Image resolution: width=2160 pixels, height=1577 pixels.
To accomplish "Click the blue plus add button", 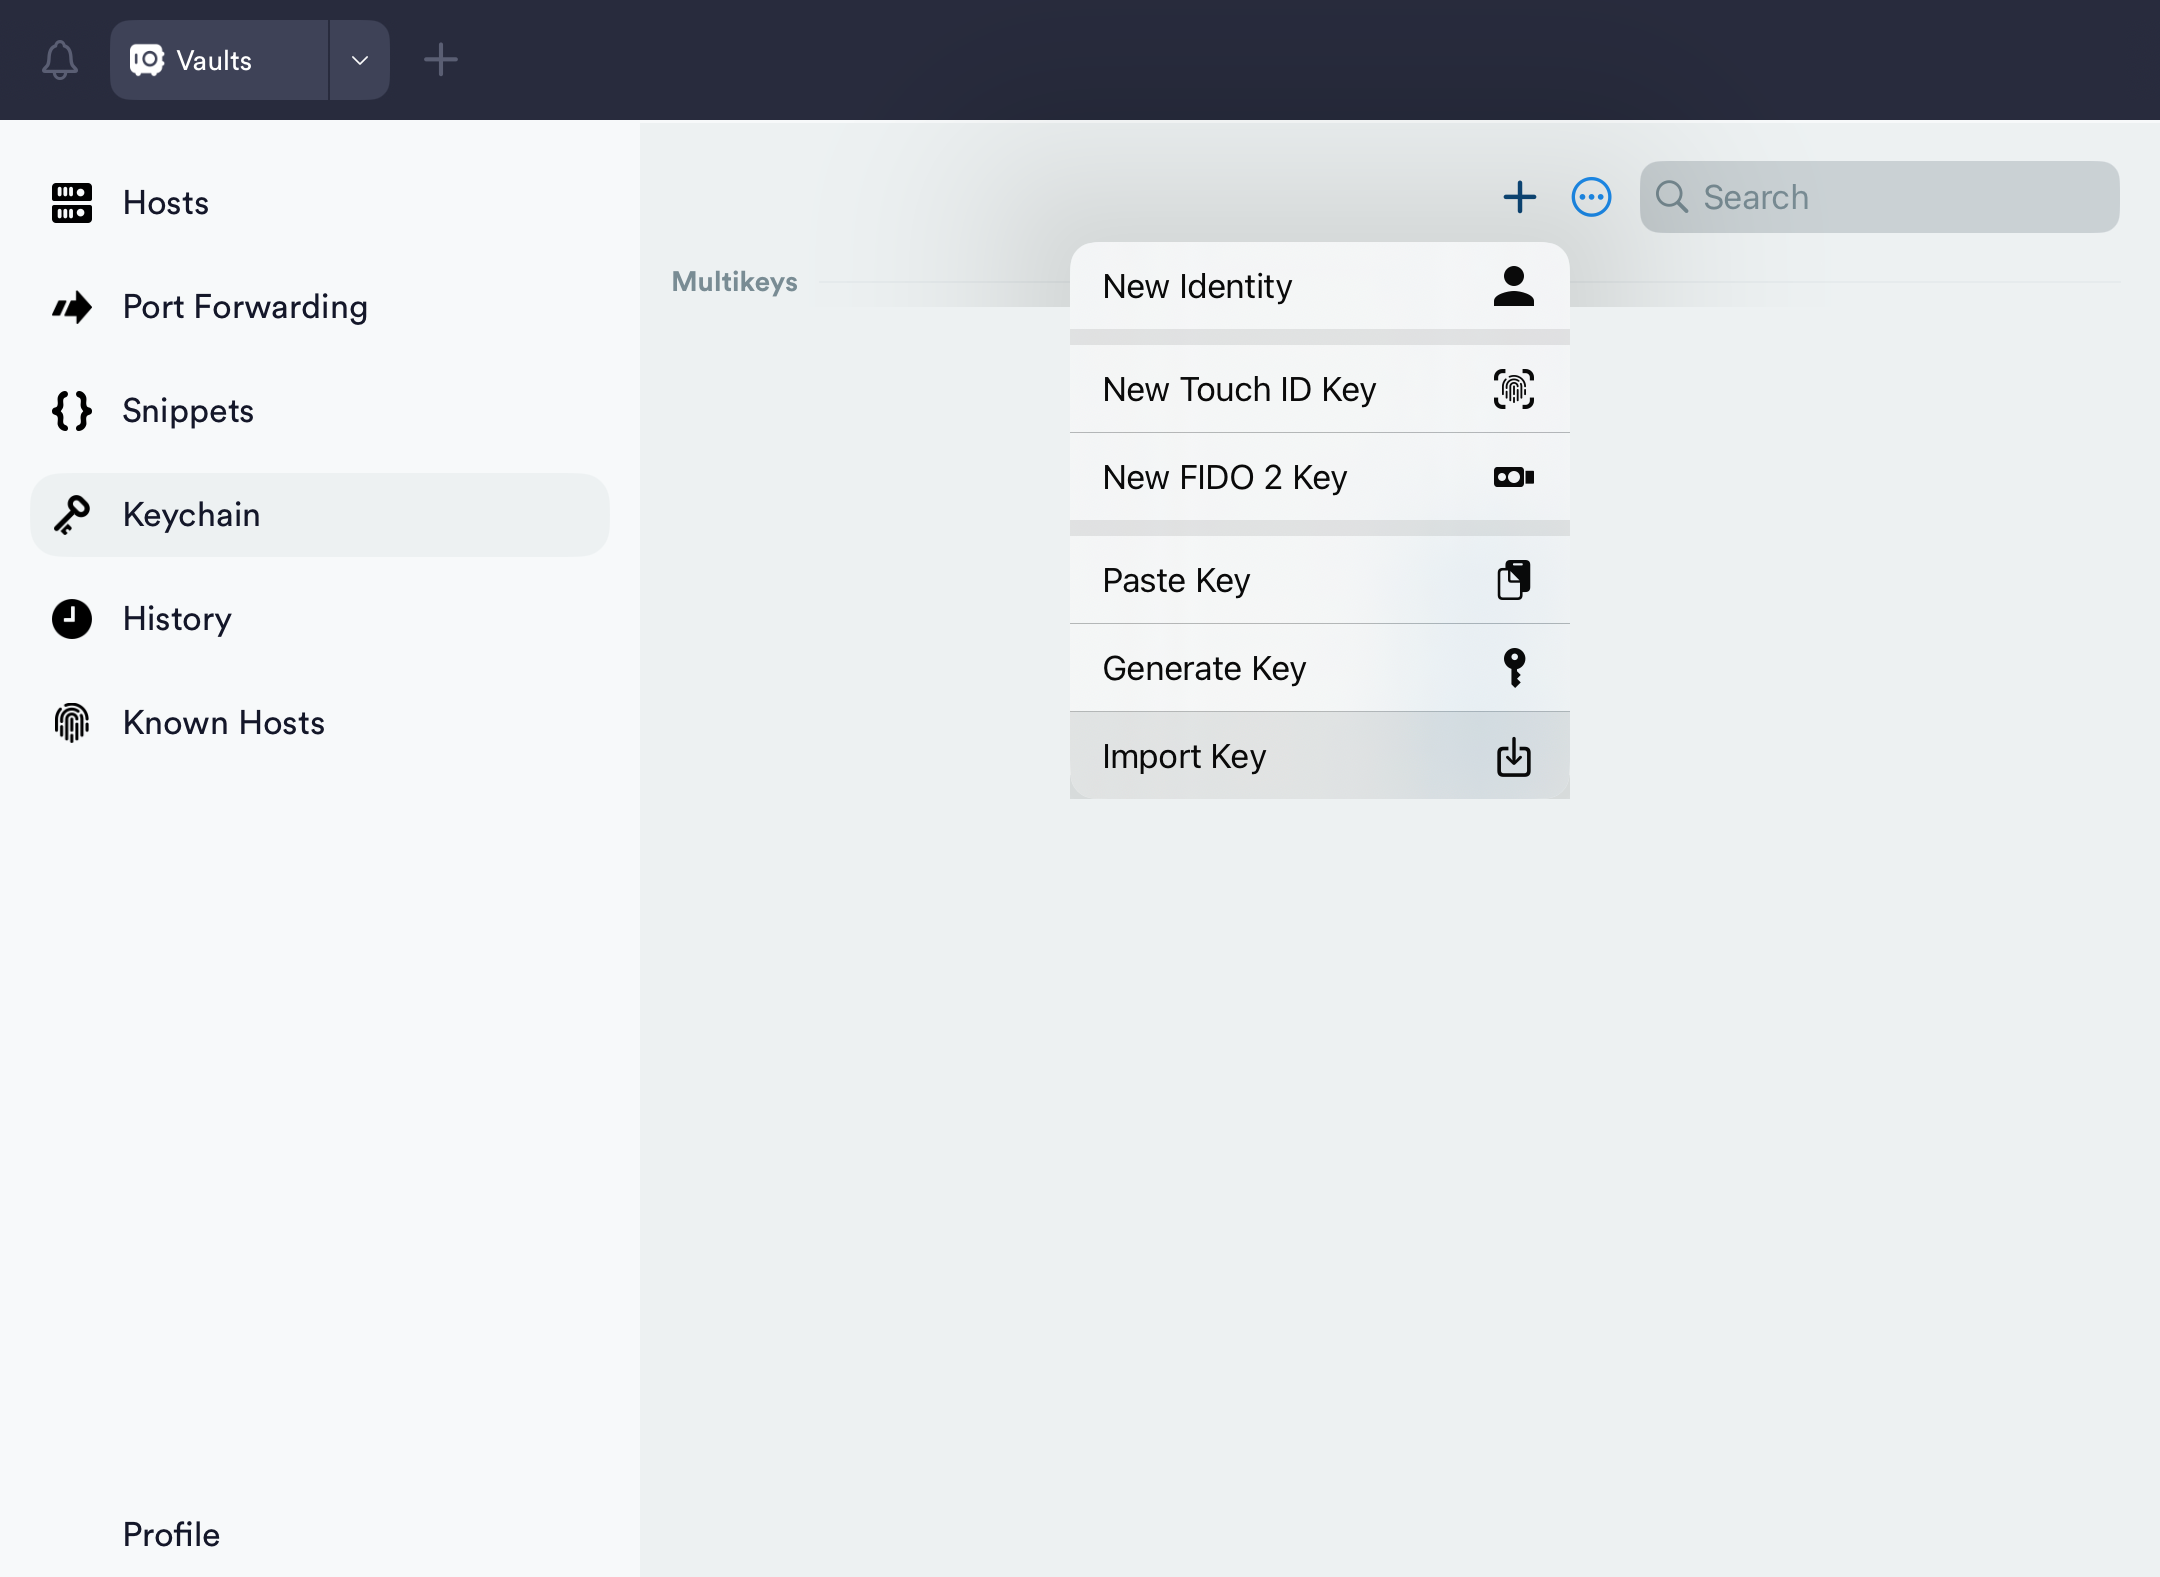I will click(x=1519, y=197).
